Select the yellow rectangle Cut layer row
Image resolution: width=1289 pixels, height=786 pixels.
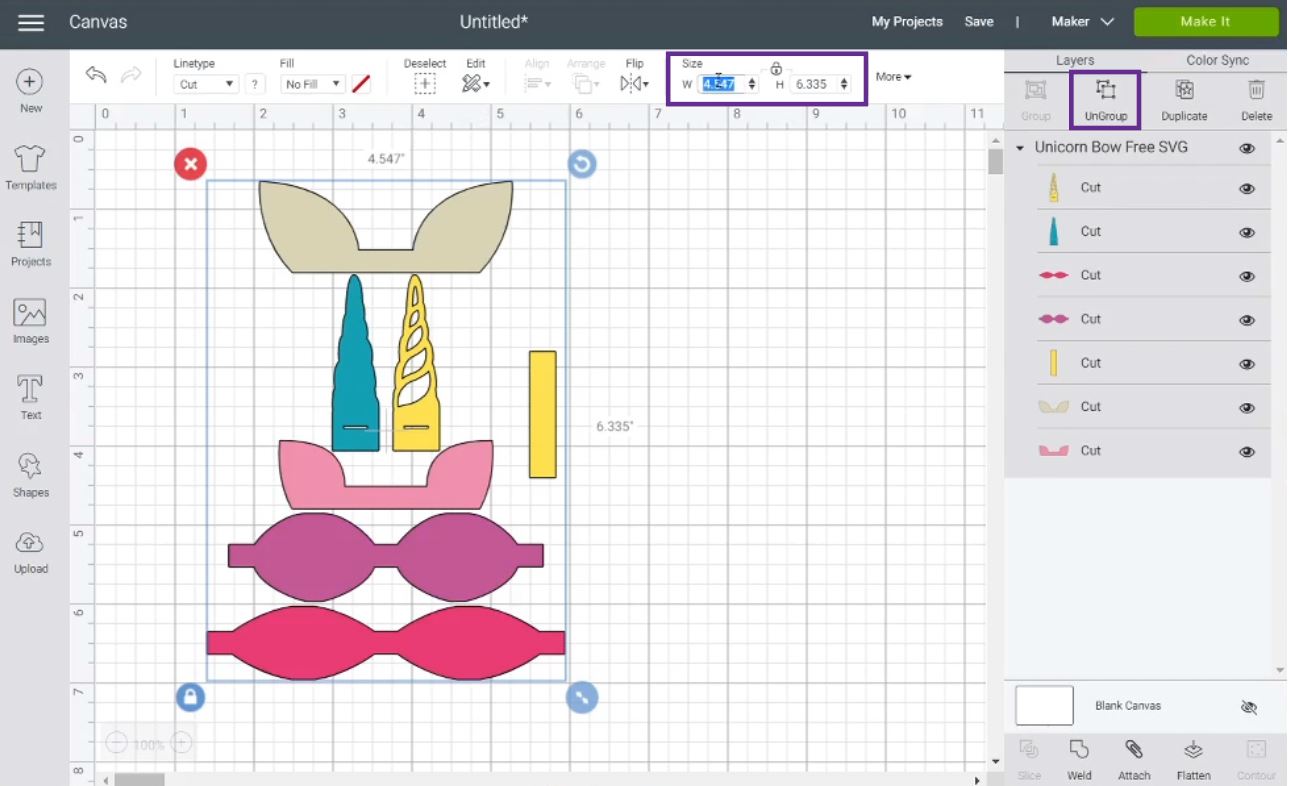1153,363
